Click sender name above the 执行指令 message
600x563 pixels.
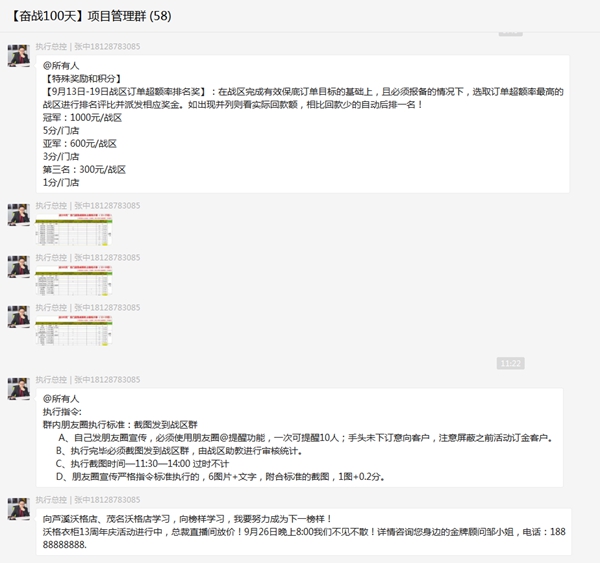coord(88,380)
